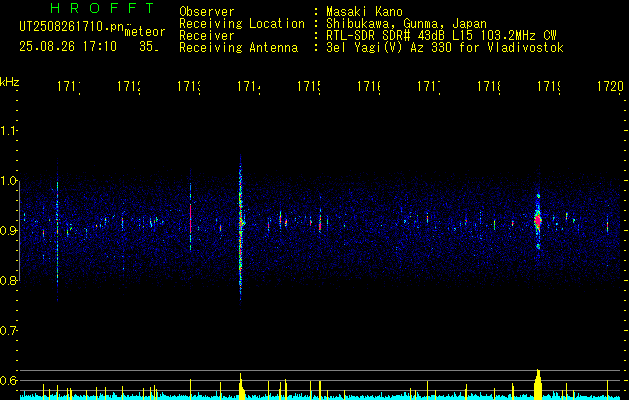Click the word meteor
The image size is (629, 400).
coord(145,32)
